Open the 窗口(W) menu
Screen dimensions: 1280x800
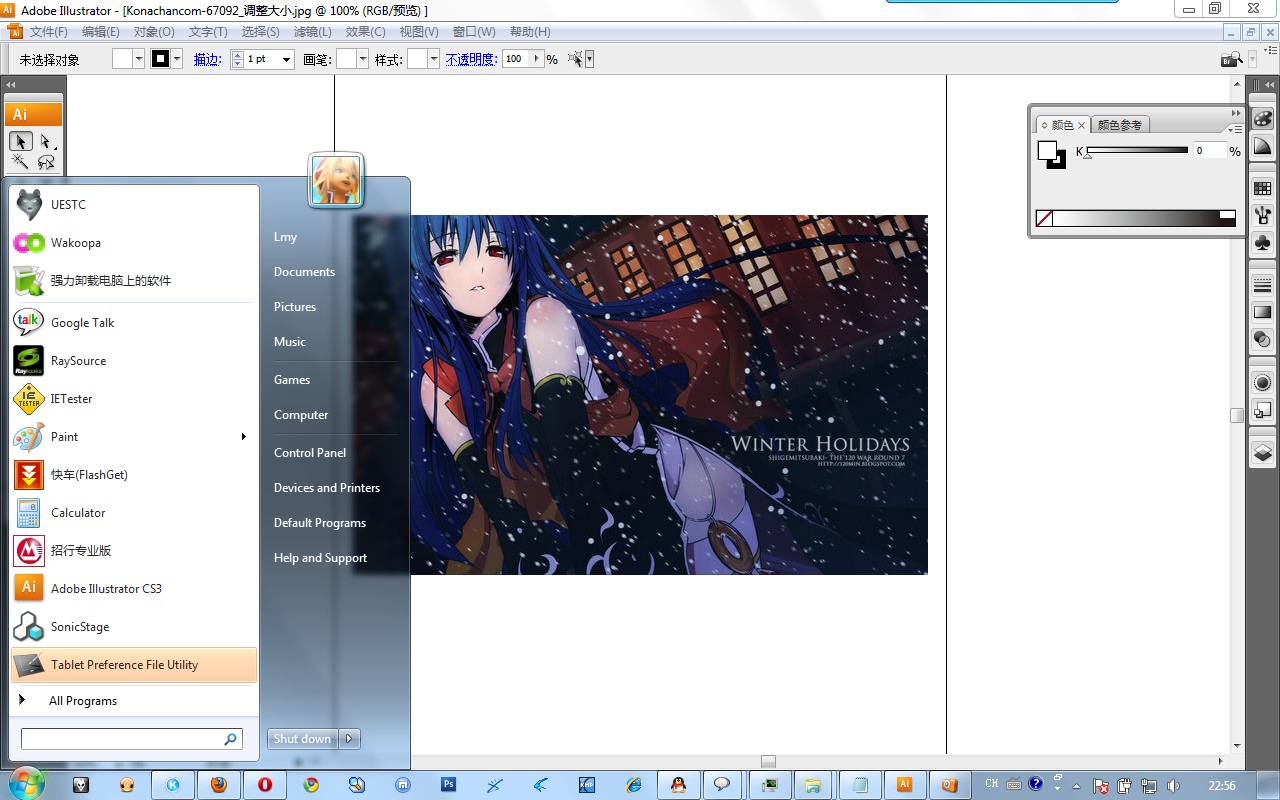click(x=473, y=32)
